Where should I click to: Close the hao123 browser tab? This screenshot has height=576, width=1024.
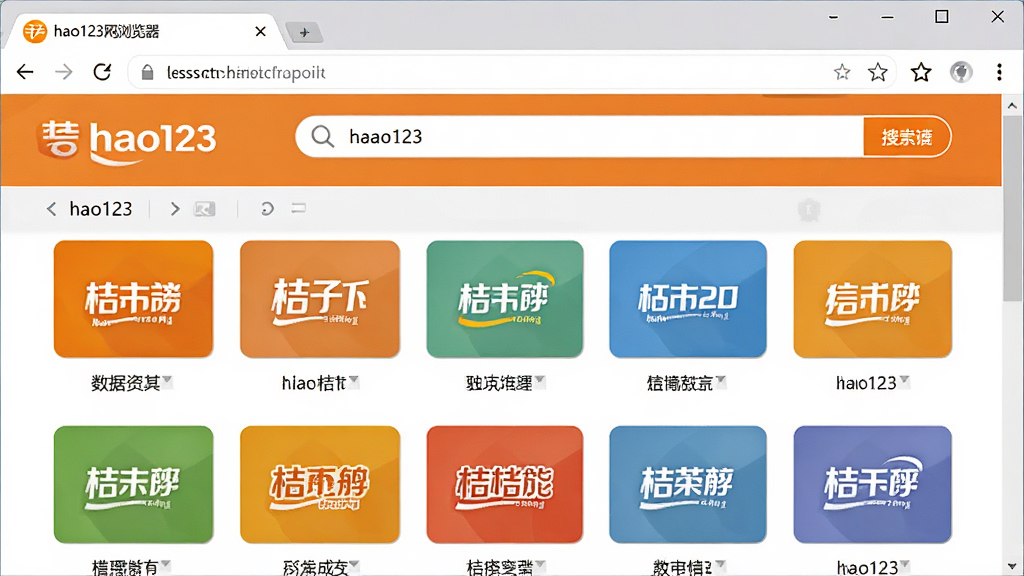(x=261, y=31)
